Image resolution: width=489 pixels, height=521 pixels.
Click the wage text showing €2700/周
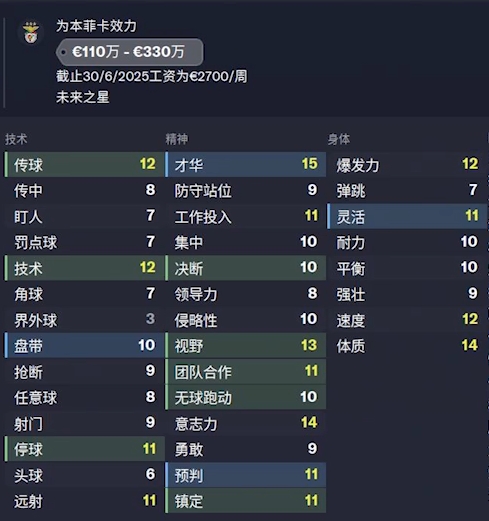pyautogui.click(x=152, y=76)
